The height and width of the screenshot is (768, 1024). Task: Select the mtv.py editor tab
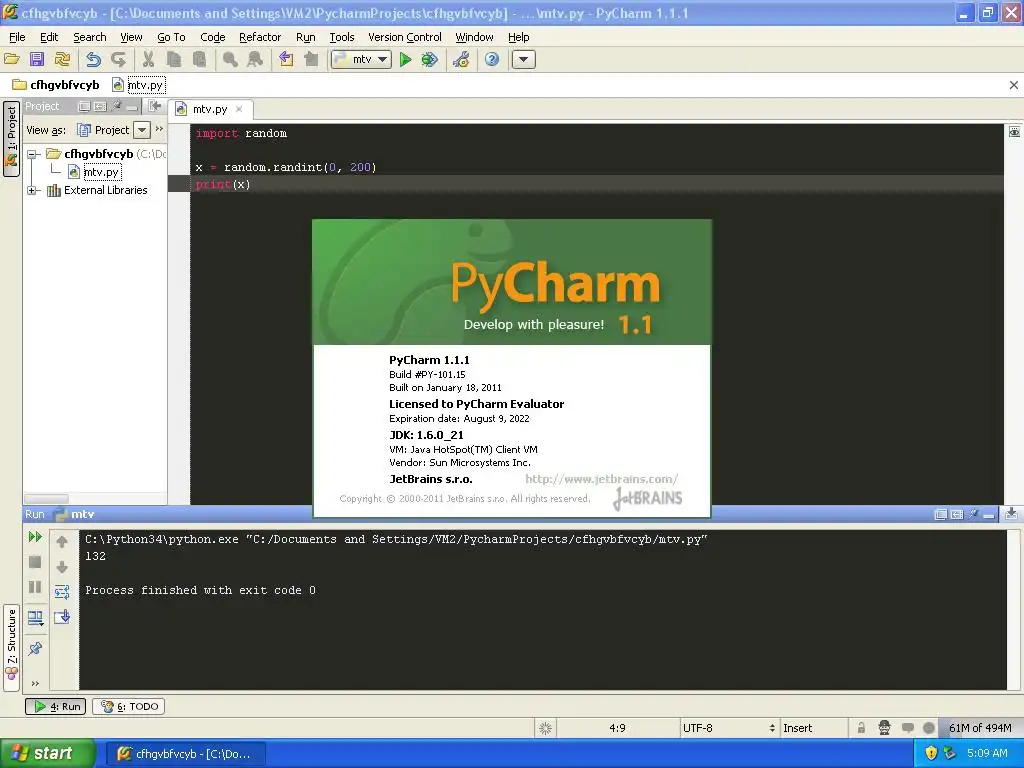pyautogui.click(x=210, y=109)
